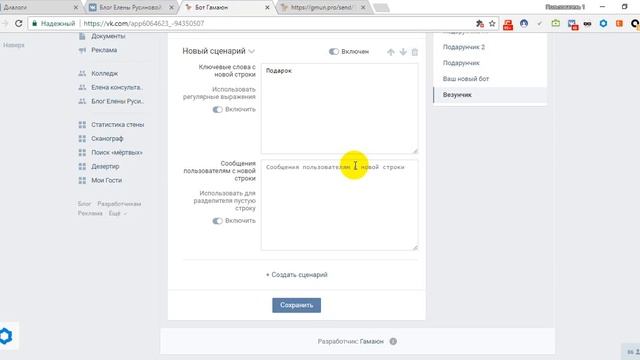This screenshot has width=640, height=360.
Task: Click the Сообщения пользователям message text area
Action: [x=339, y=205]
